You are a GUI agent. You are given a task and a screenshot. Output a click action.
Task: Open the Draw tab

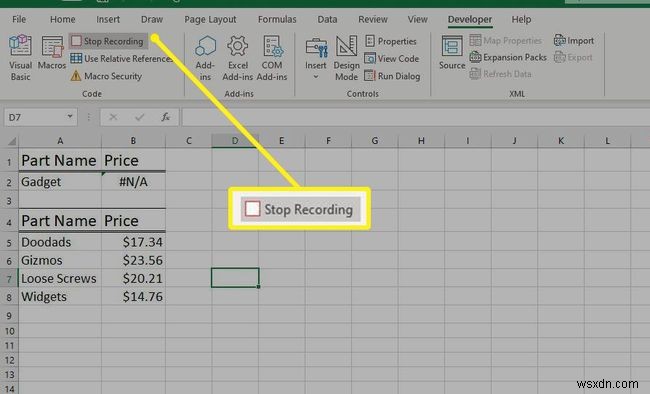click(152, 19)
